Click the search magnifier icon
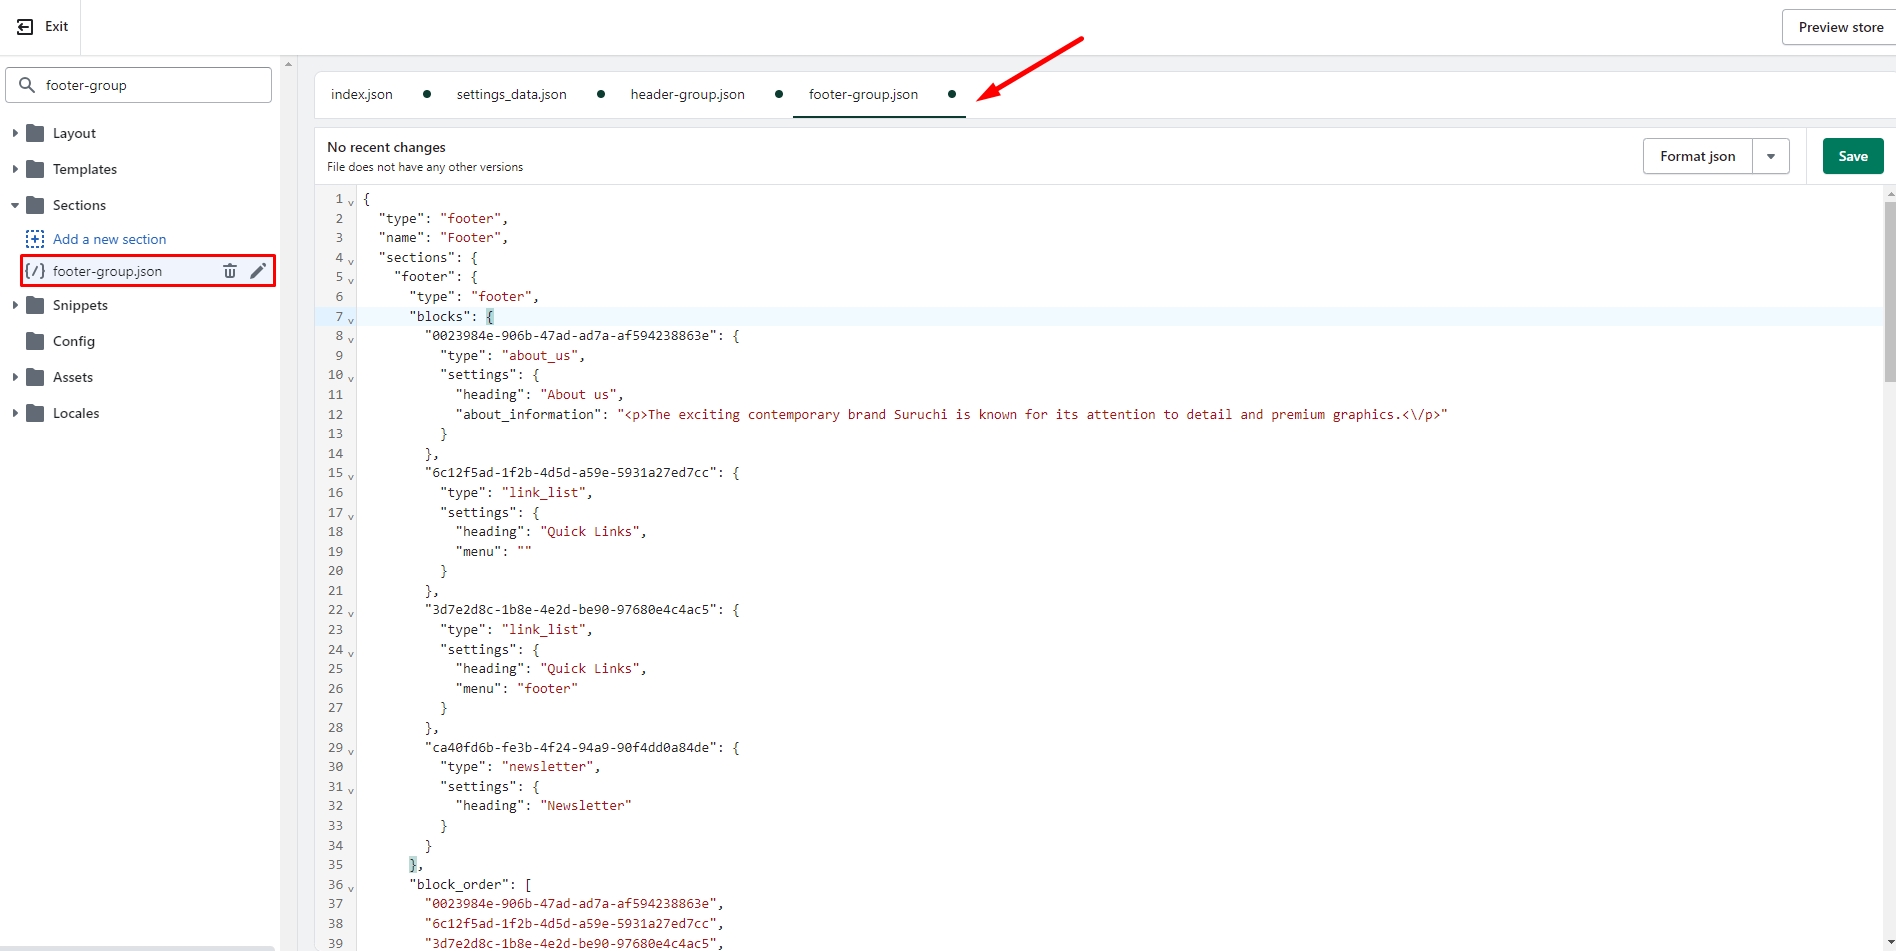The width and height of the screenshot is (1896, 951). pyautogui.click(x=27, y=85)
